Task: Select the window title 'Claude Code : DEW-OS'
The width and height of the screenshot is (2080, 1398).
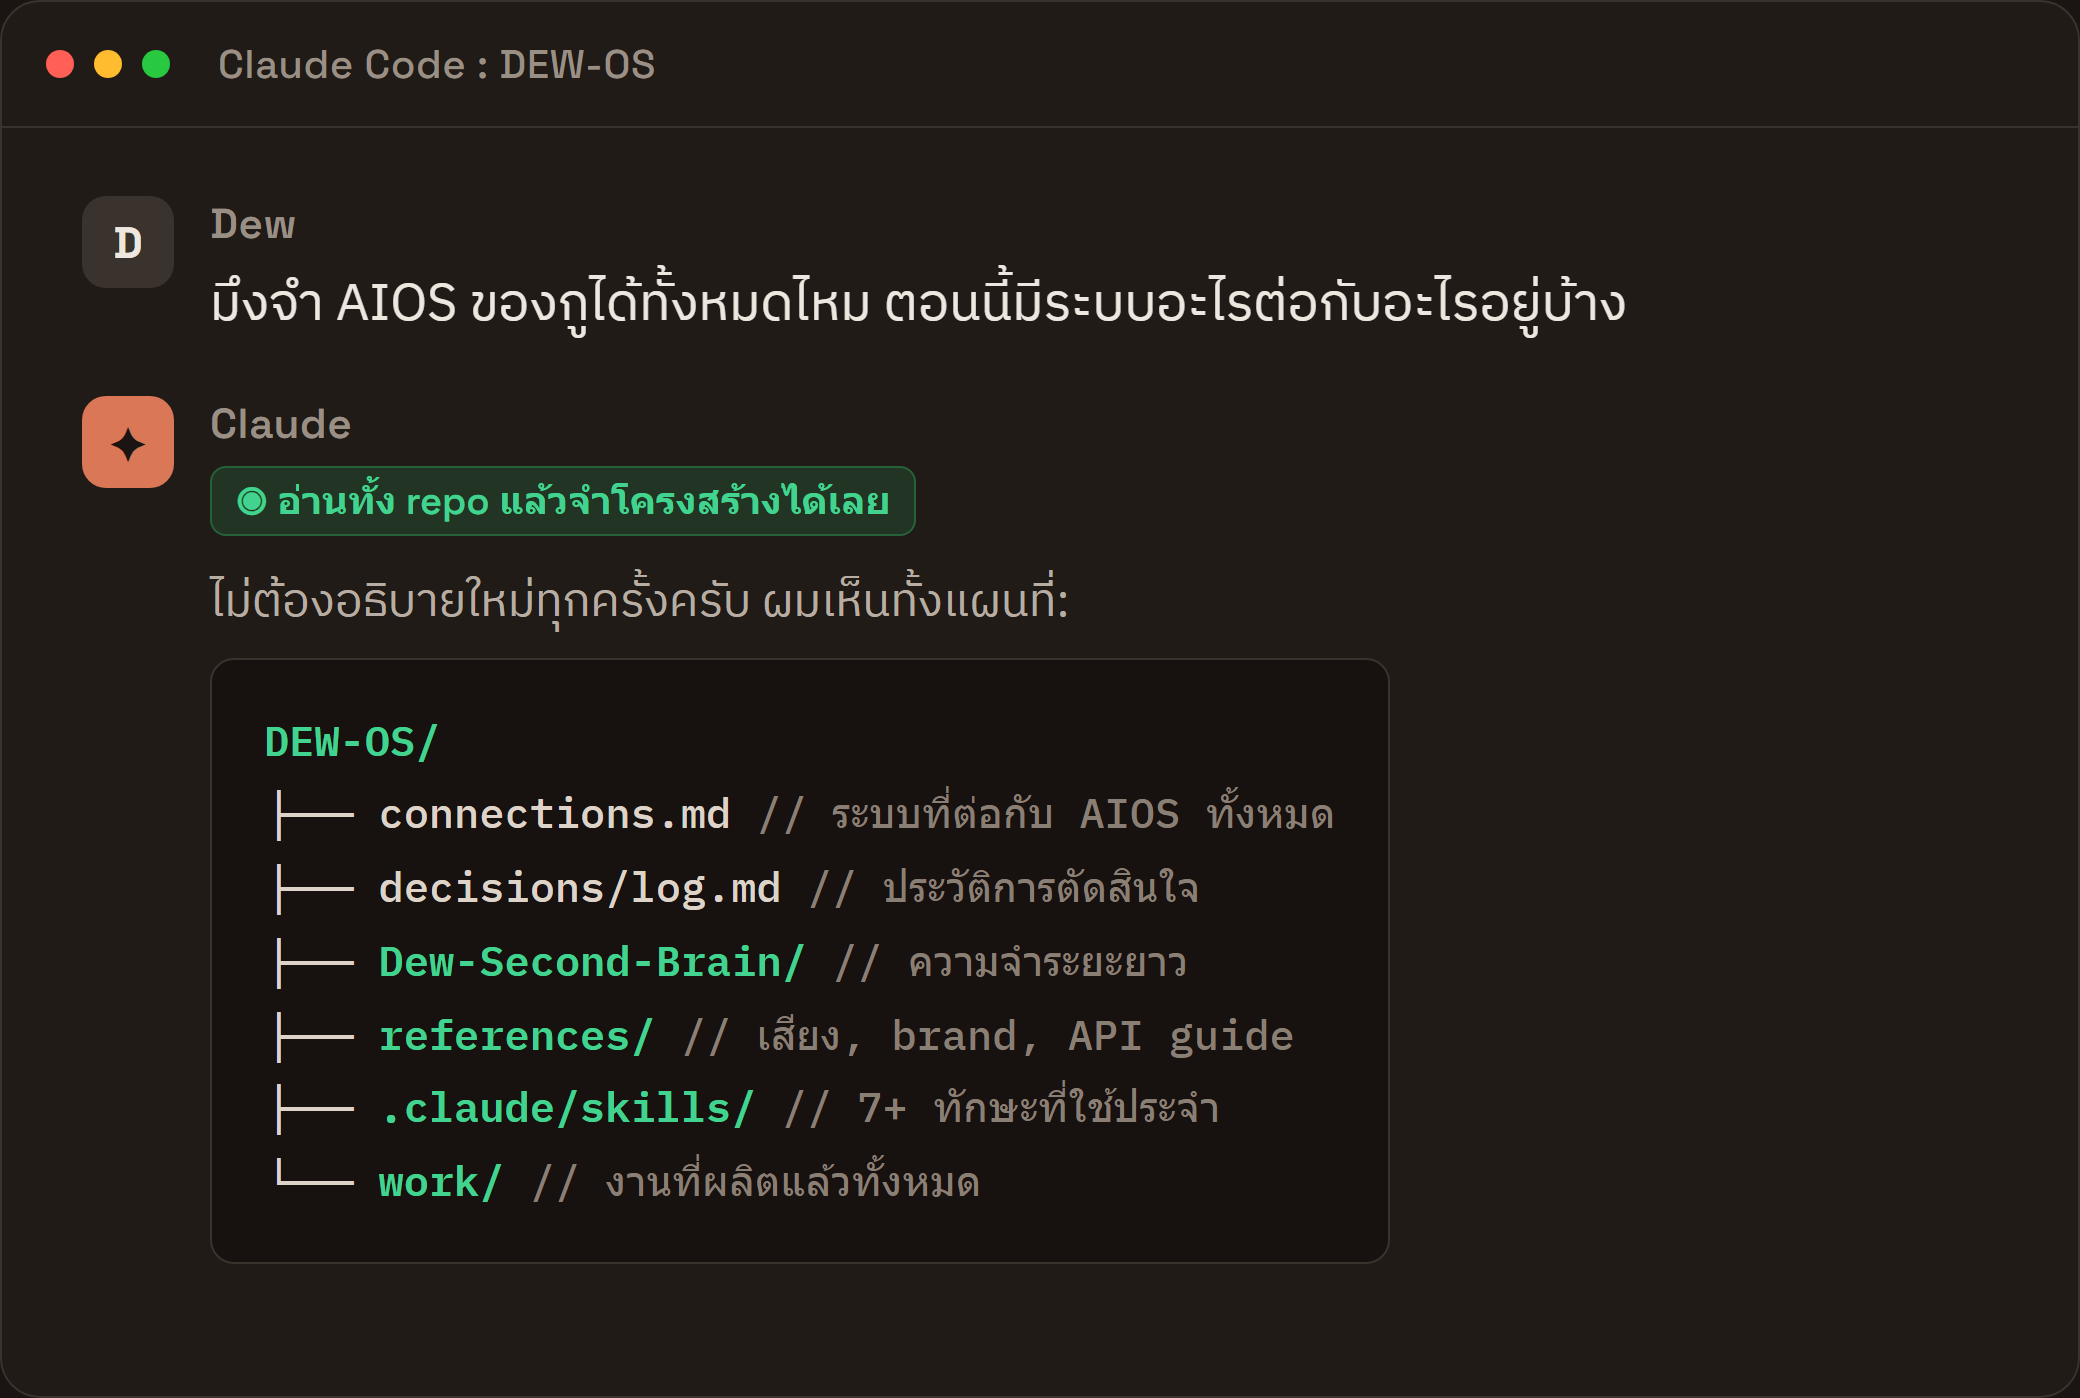Action: [x=437, y=65]
